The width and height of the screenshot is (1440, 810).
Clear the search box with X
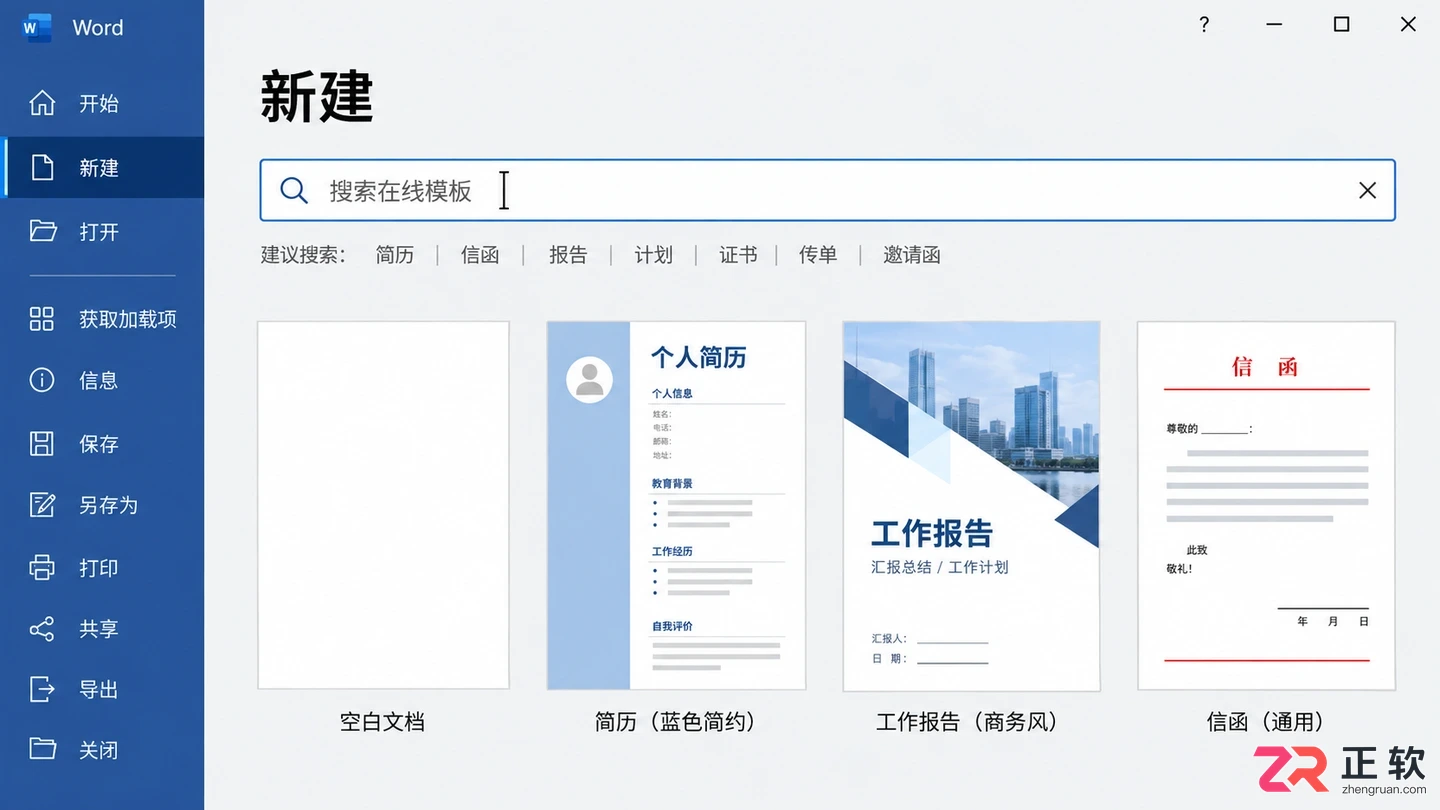tap(1367, 190)
